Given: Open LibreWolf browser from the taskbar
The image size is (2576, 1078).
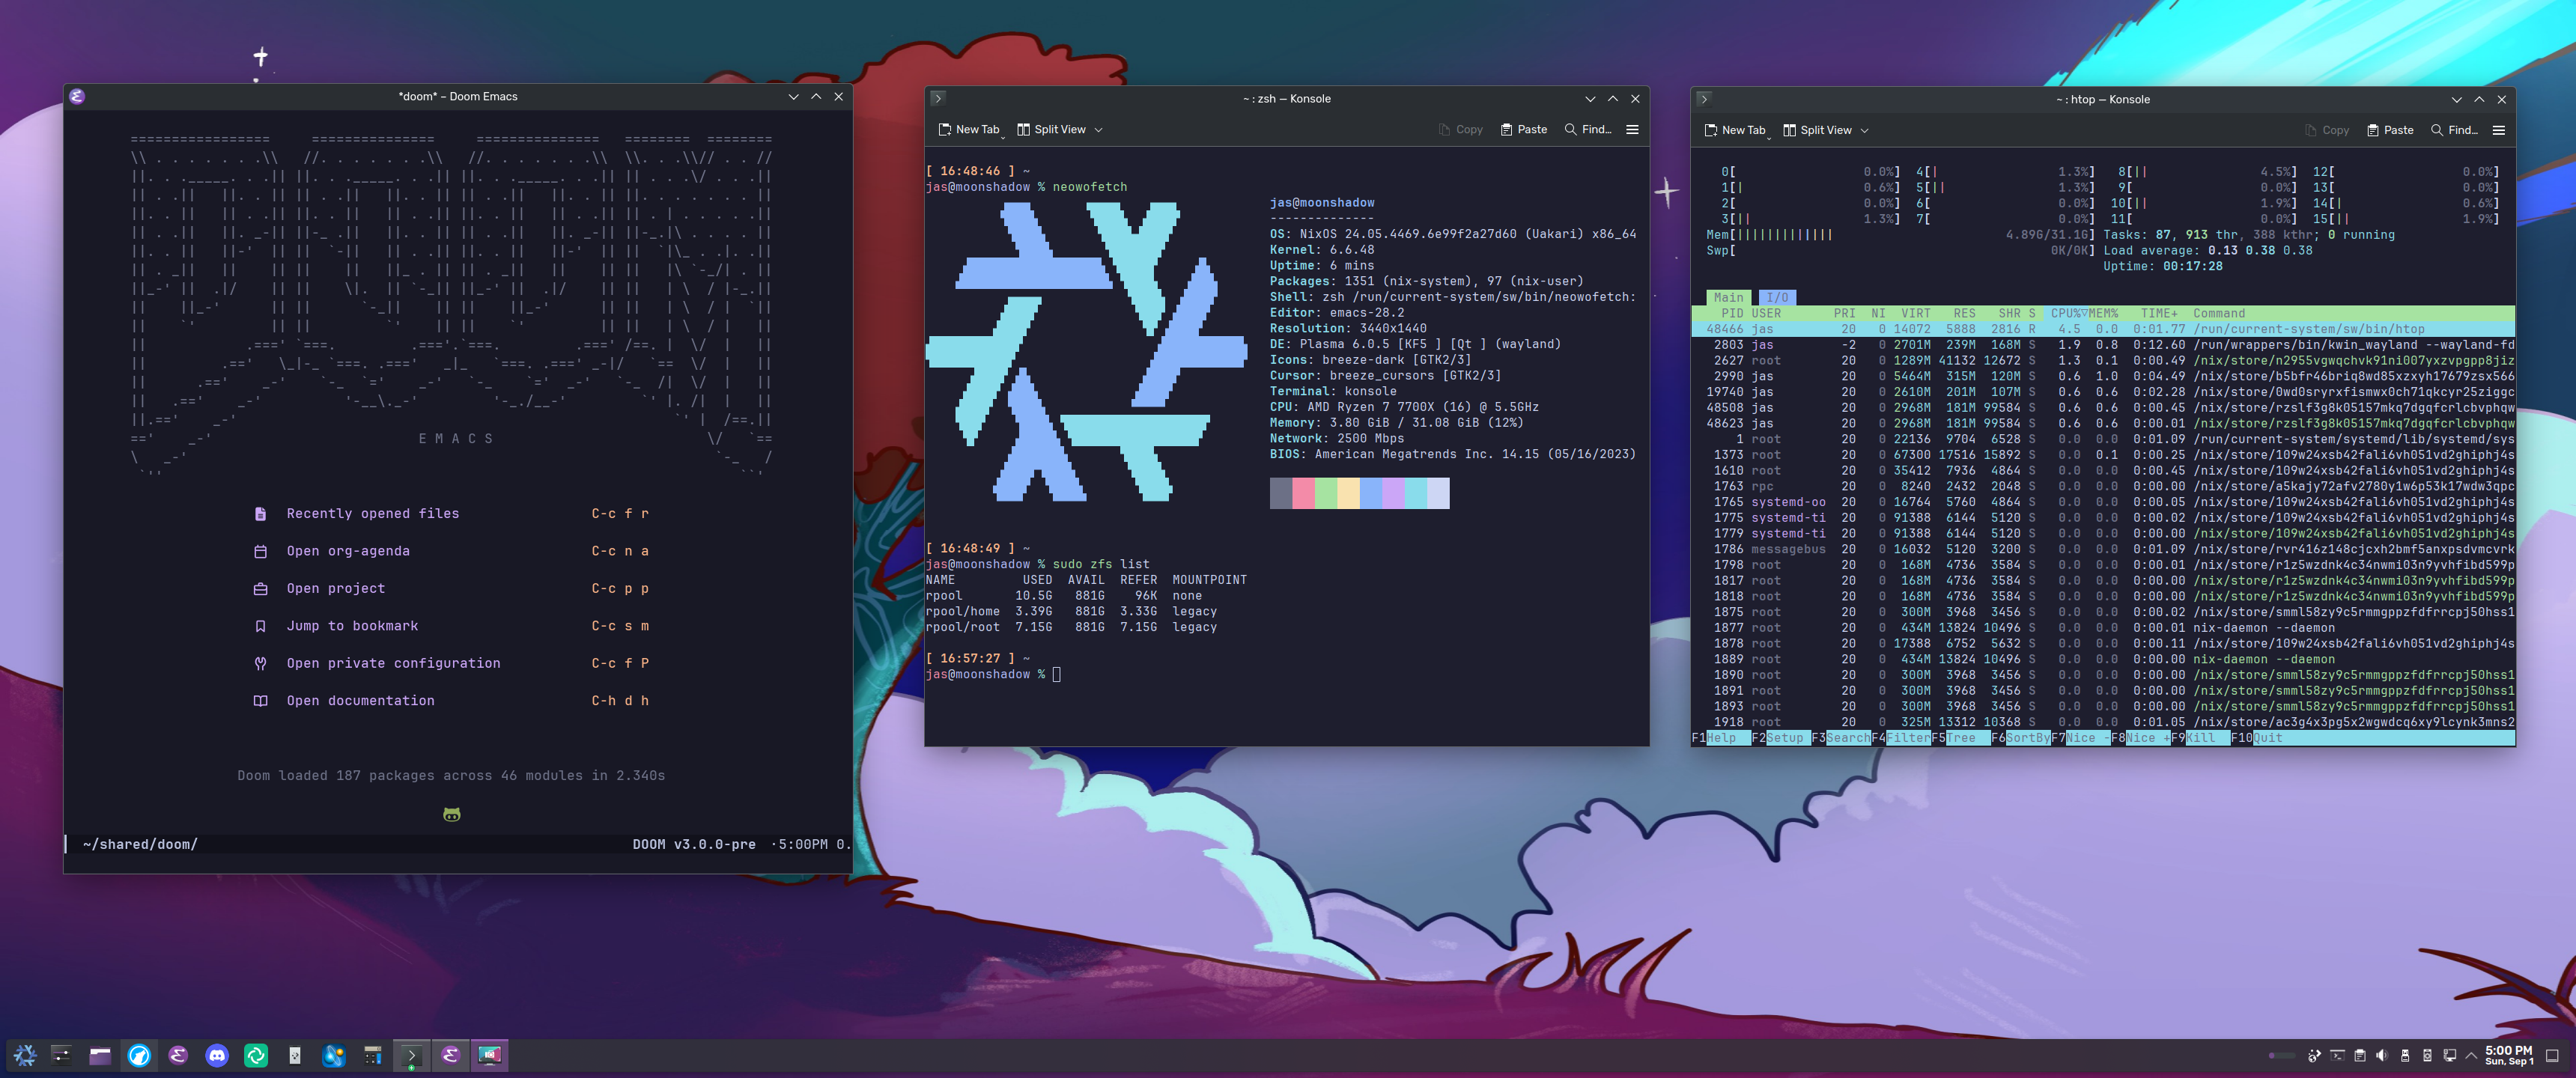Looking at the screenshot, I should pos(139,1055).
